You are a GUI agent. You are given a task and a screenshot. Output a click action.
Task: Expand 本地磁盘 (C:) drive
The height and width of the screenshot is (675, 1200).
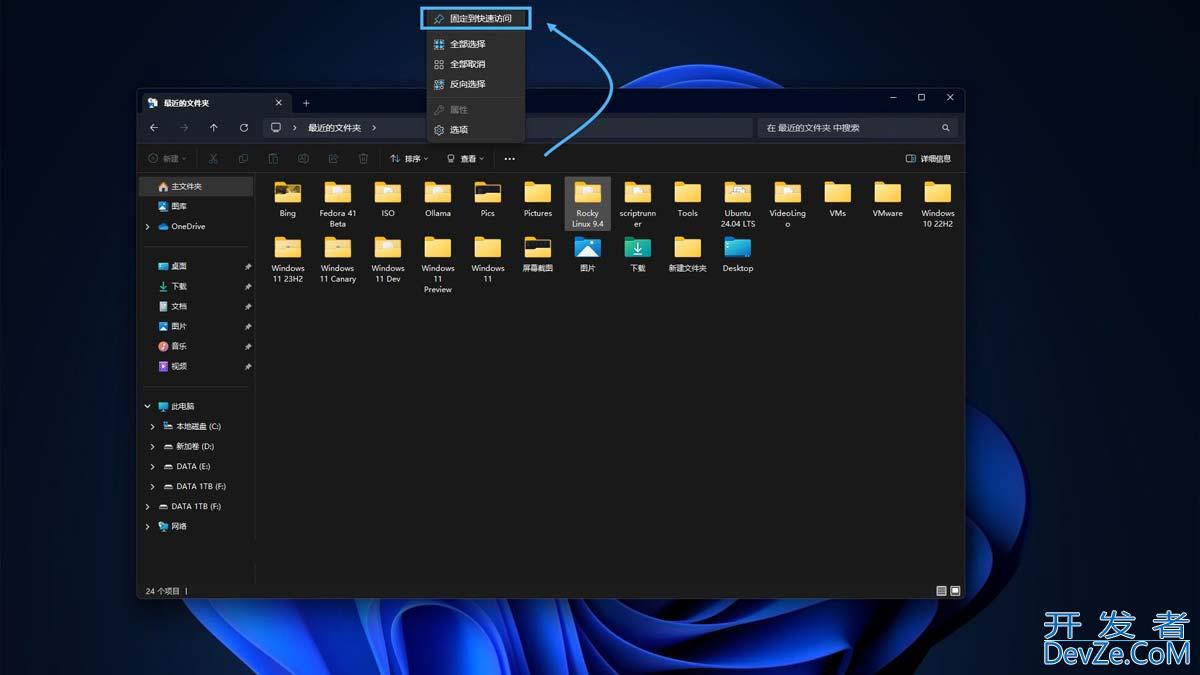[x=153, y=427]
